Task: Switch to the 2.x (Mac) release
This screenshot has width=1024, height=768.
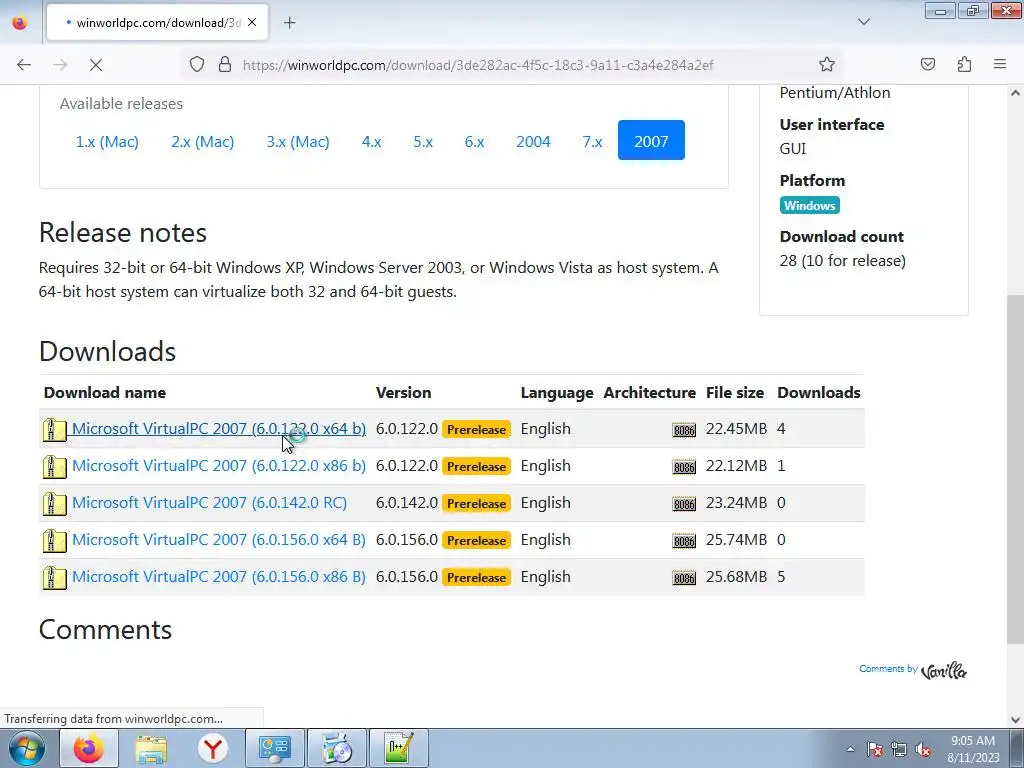Action: click(202, 141)
